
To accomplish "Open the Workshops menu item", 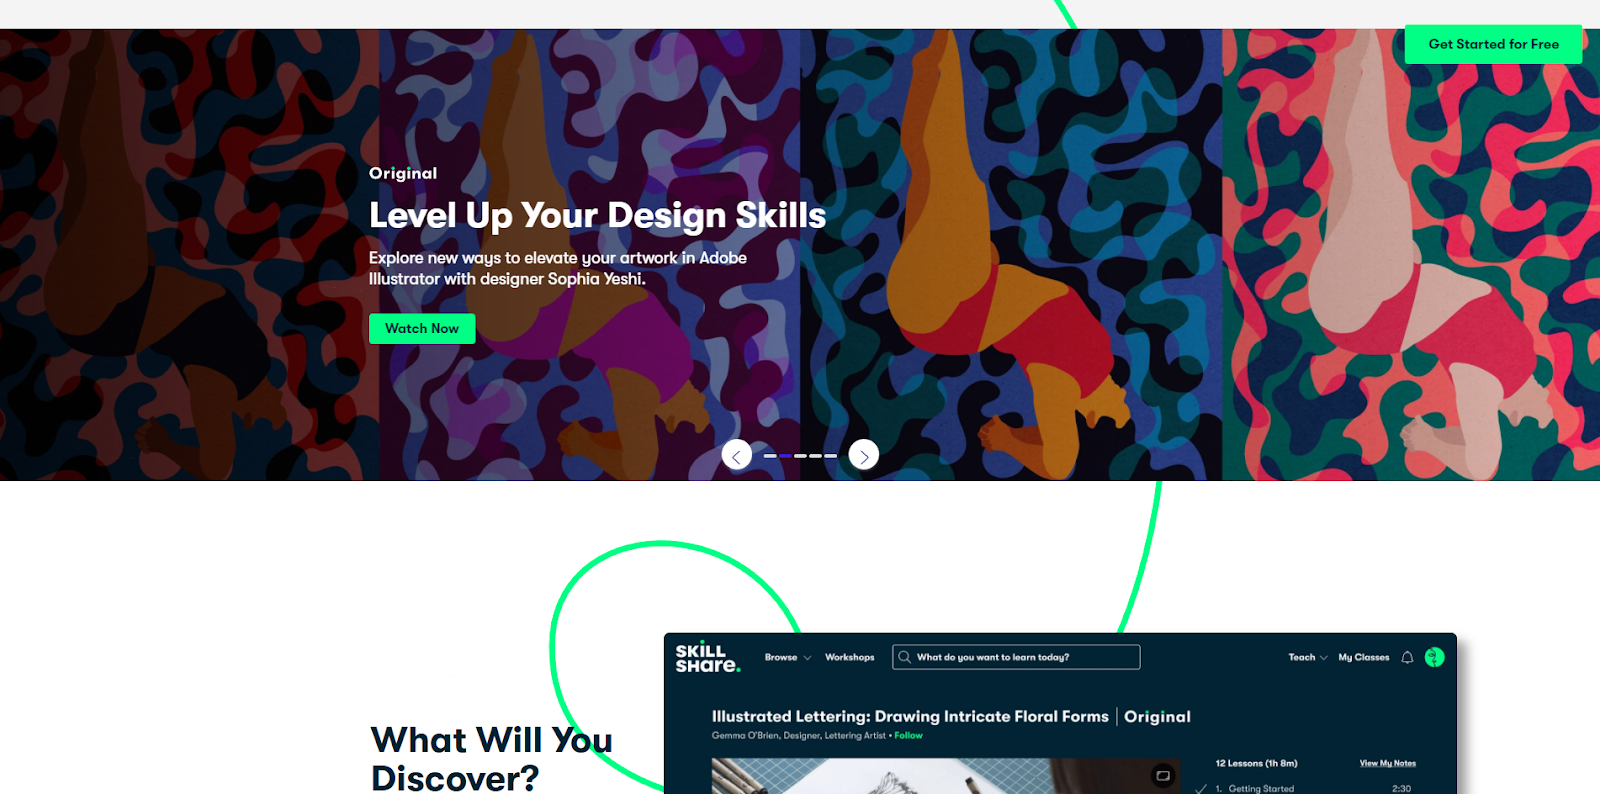I will [850, 657].
